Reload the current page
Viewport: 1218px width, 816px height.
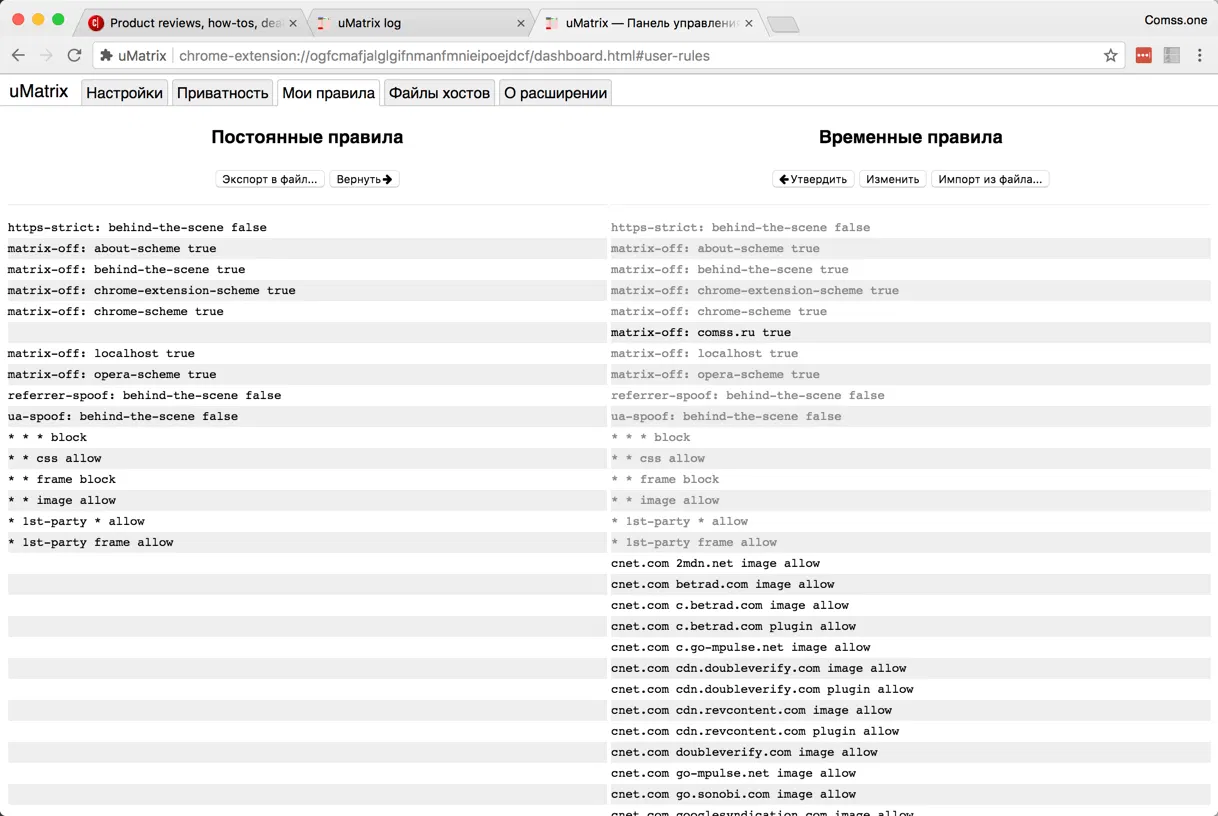point(74,56)
